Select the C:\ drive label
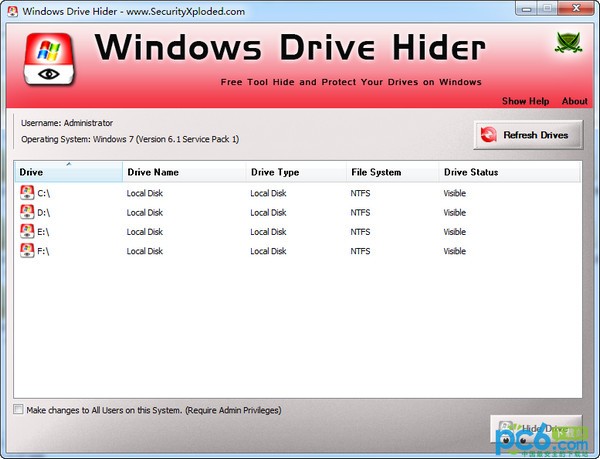Image resolution: width=600 pixels, height=459 pixels. (x=44, y=193)
